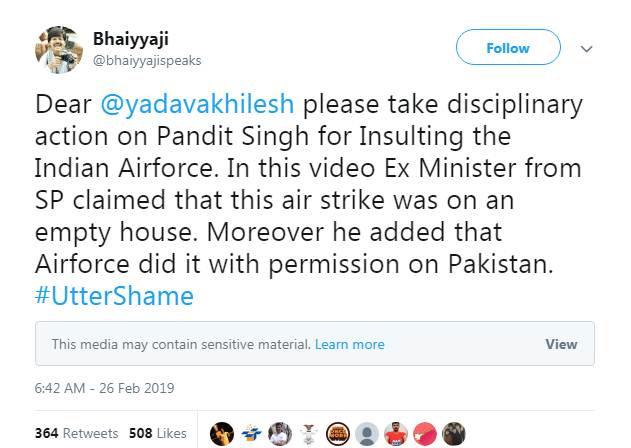Click the Bhaiyyaji profile avatar
Image resolution: width=631 pixels, height=448 pixels.
tap(58, 50)
